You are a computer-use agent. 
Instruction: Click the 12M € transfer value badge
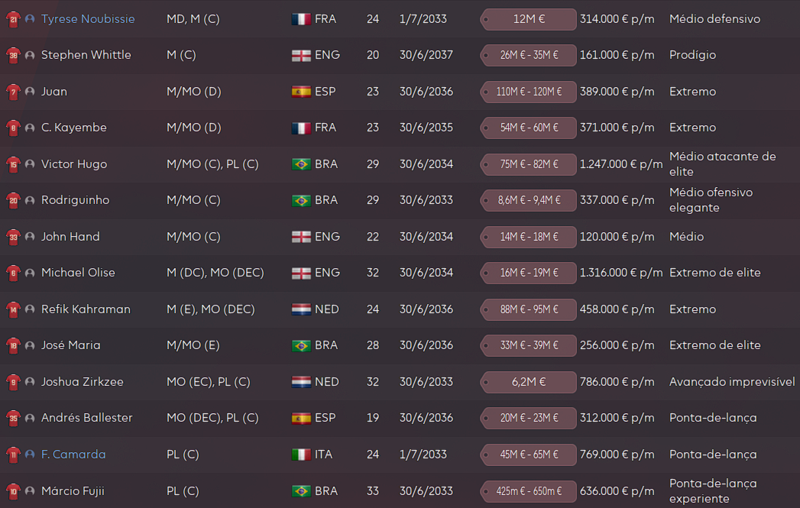tap(529, 19)
